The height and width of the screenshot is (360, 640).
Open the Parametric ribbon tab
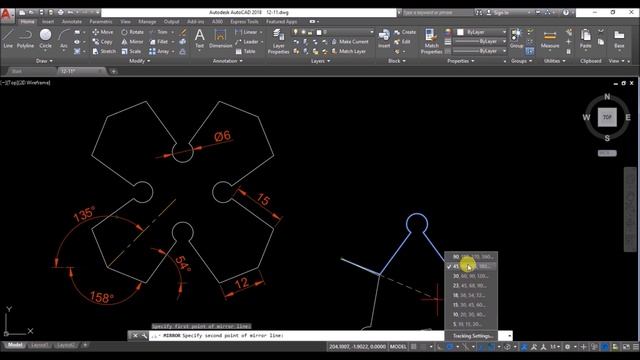pyautogui.click(x=101, y=22)
